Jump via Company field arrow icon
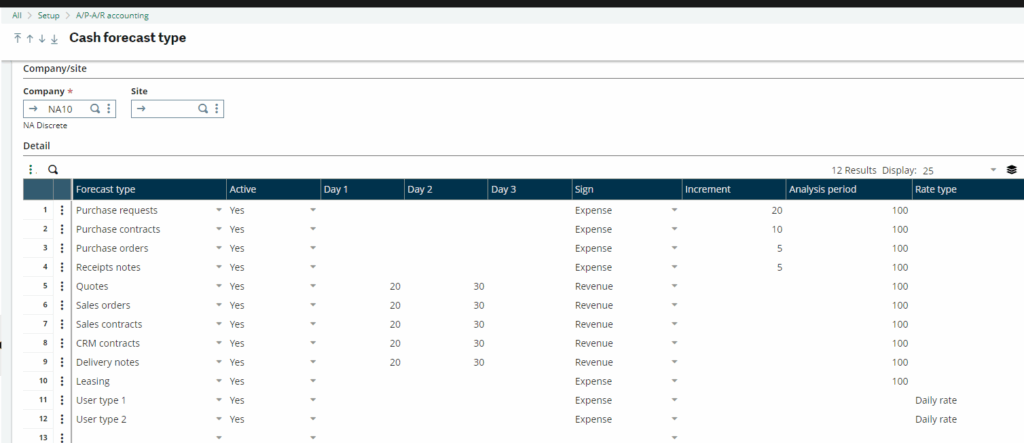Screen dimensions: 1024x443 pos(33,109)
